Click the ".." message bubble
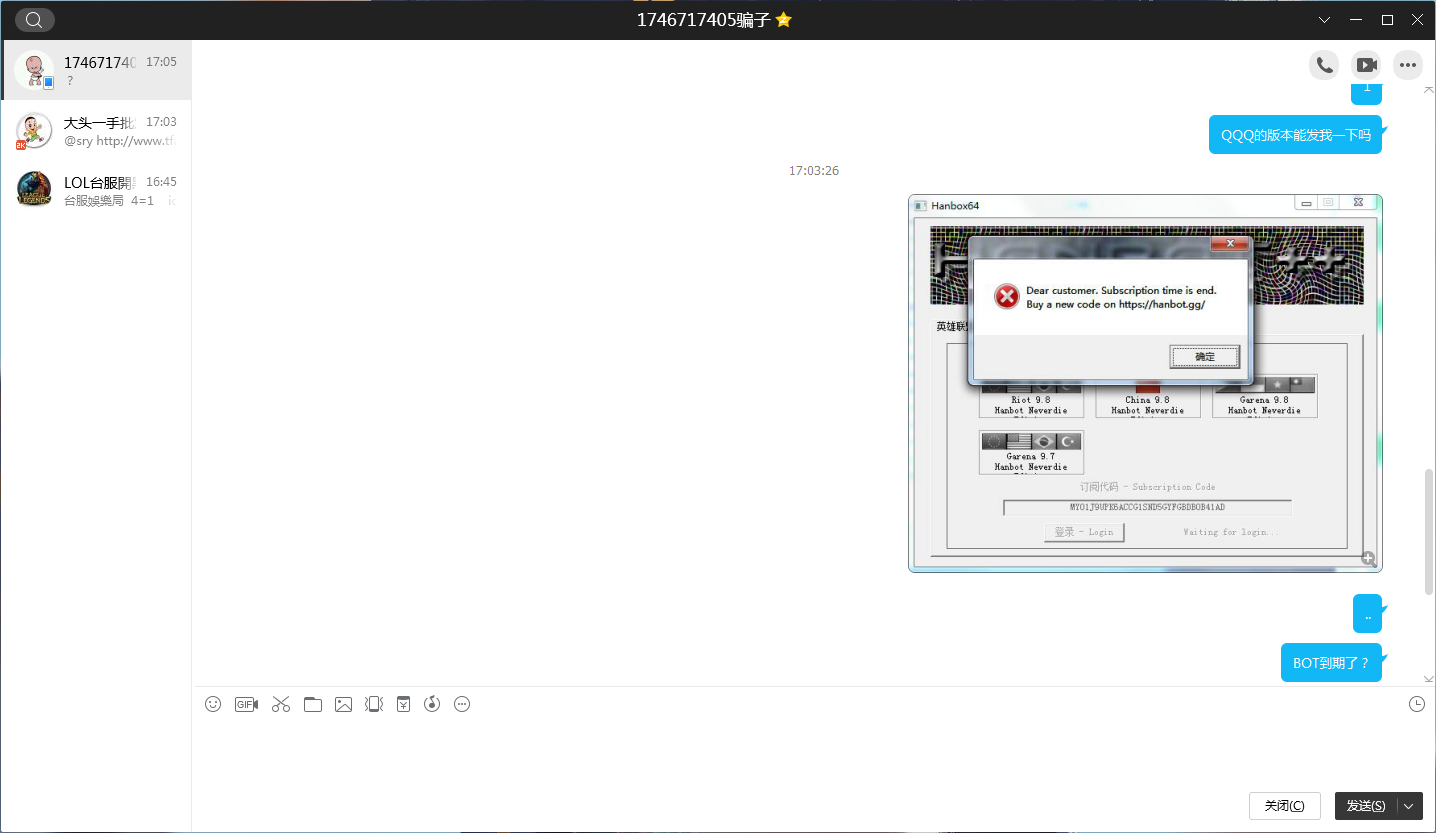1436x833 pixels. coord(1367,614)
